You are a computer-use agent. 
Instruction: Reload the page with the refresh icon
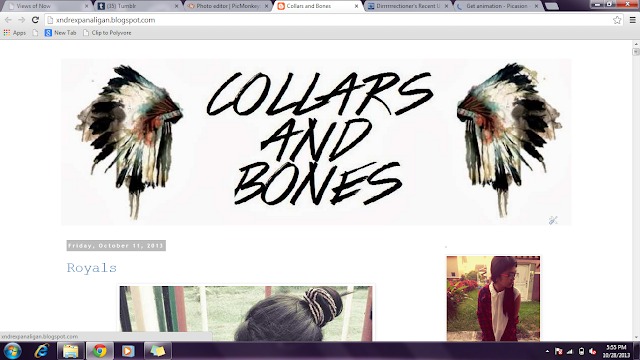pos(36,20)
